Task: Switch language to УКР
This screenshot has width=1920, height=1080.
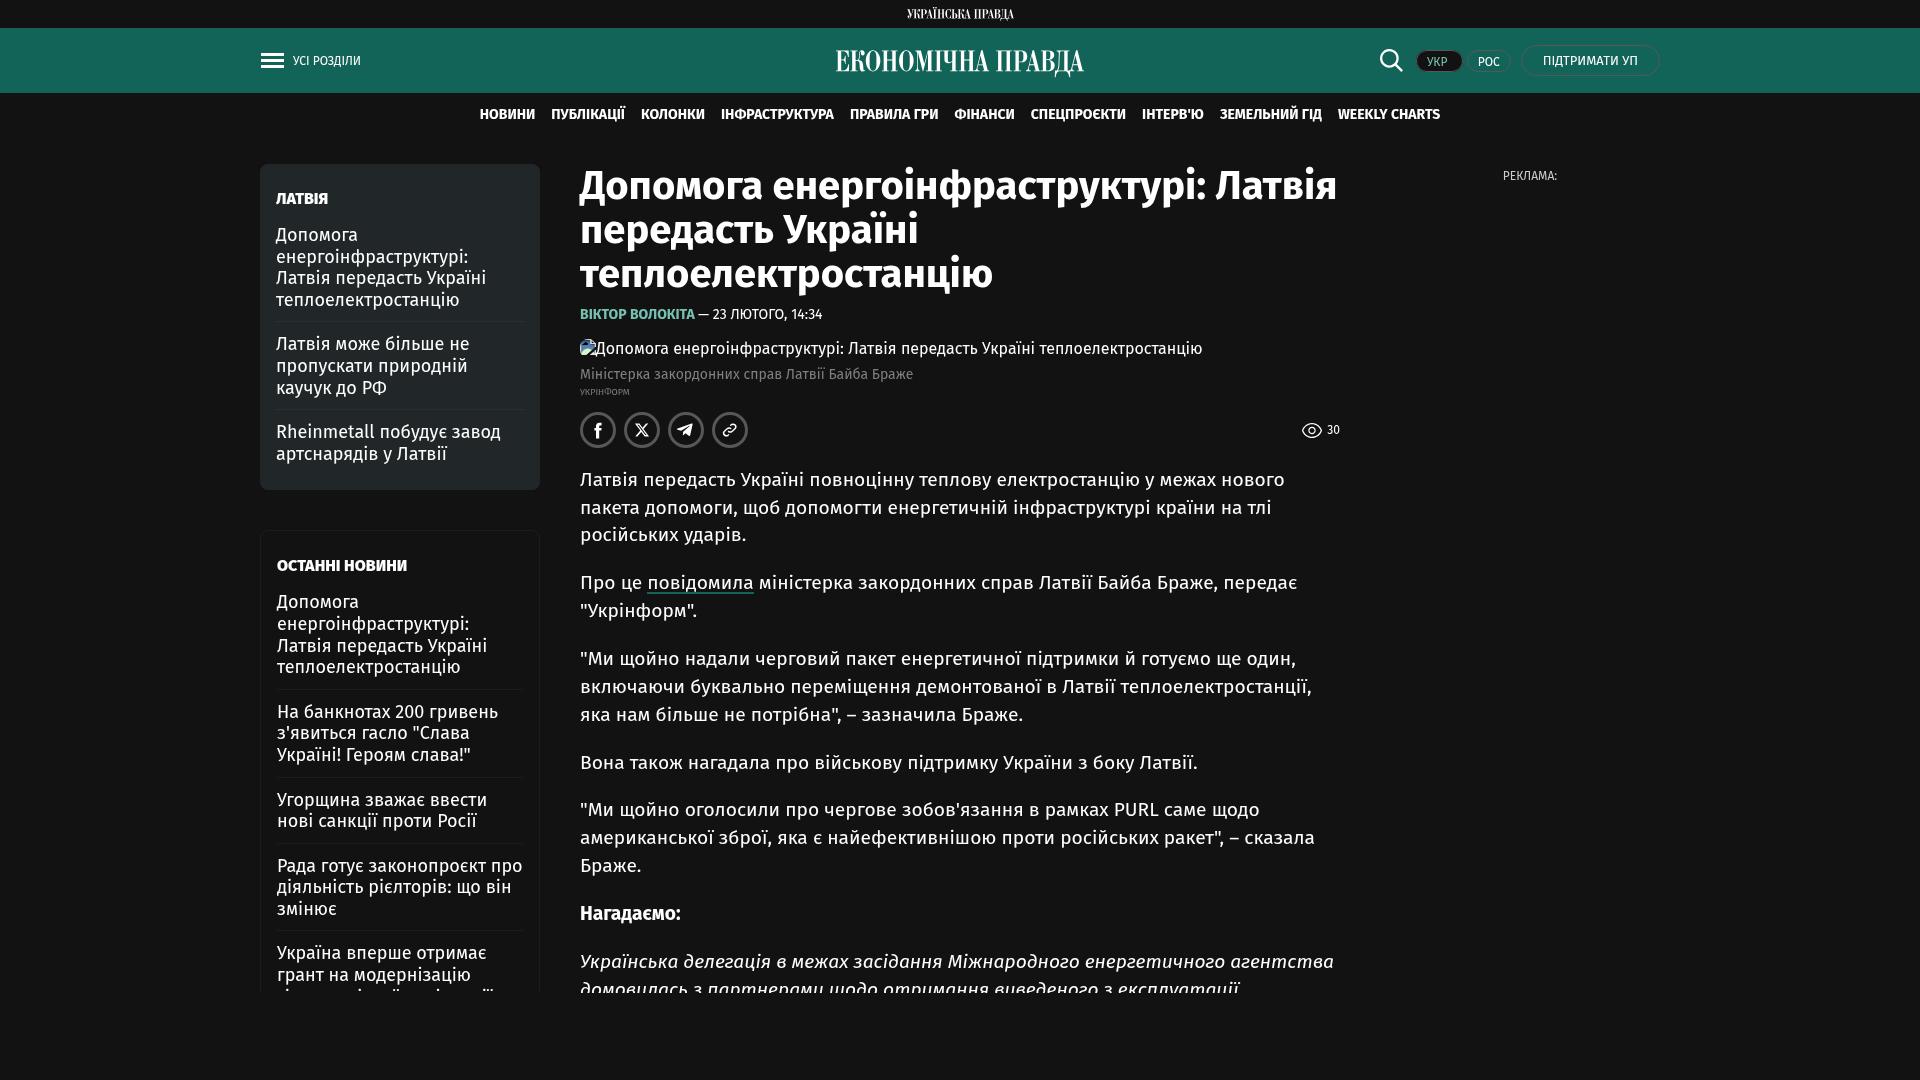Action: coord(1438,61)
